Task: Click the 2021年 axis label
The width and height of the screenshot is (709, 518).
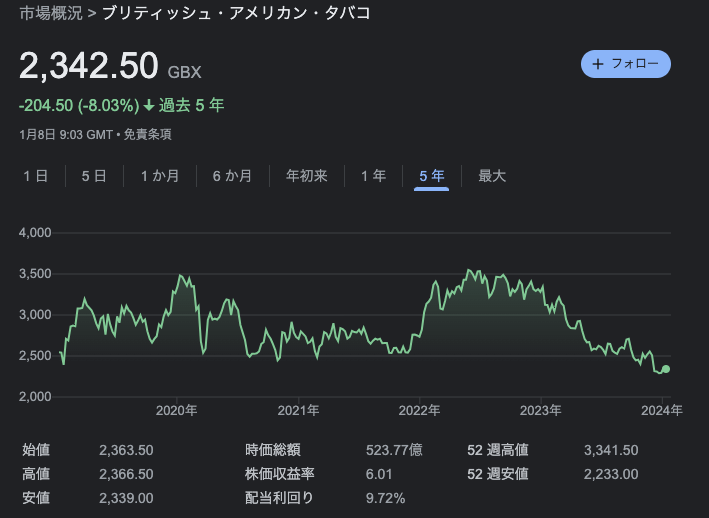Action: click(x=298, y=410)
